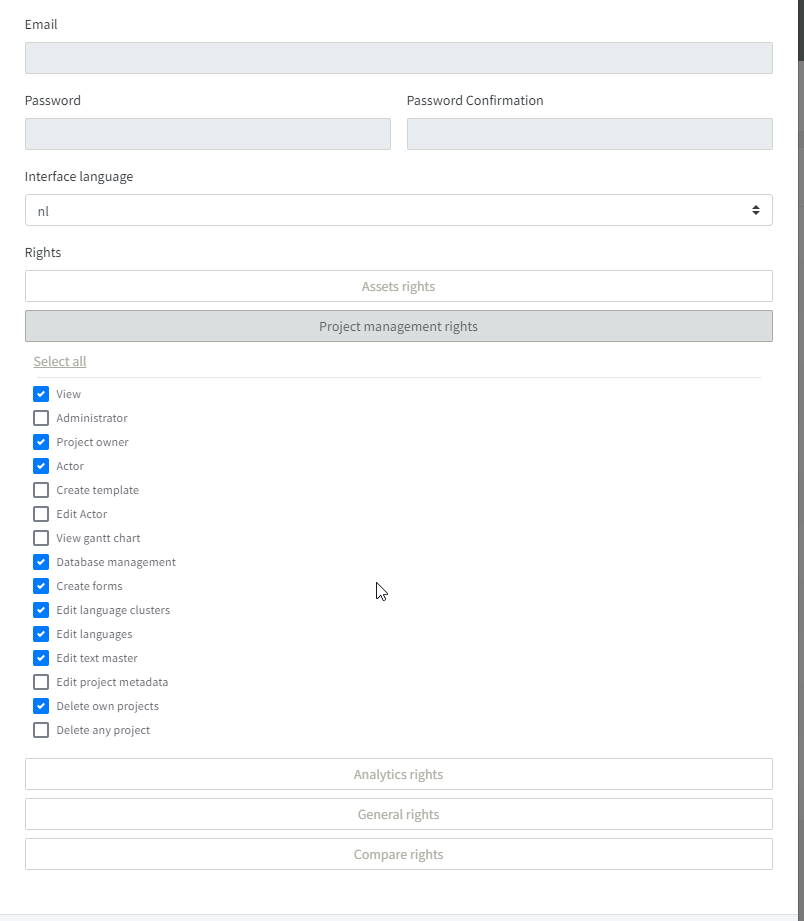Uncheck Delete own projects checkbox
This screenshot has width=804, height=921.
[x=41, y=706]
